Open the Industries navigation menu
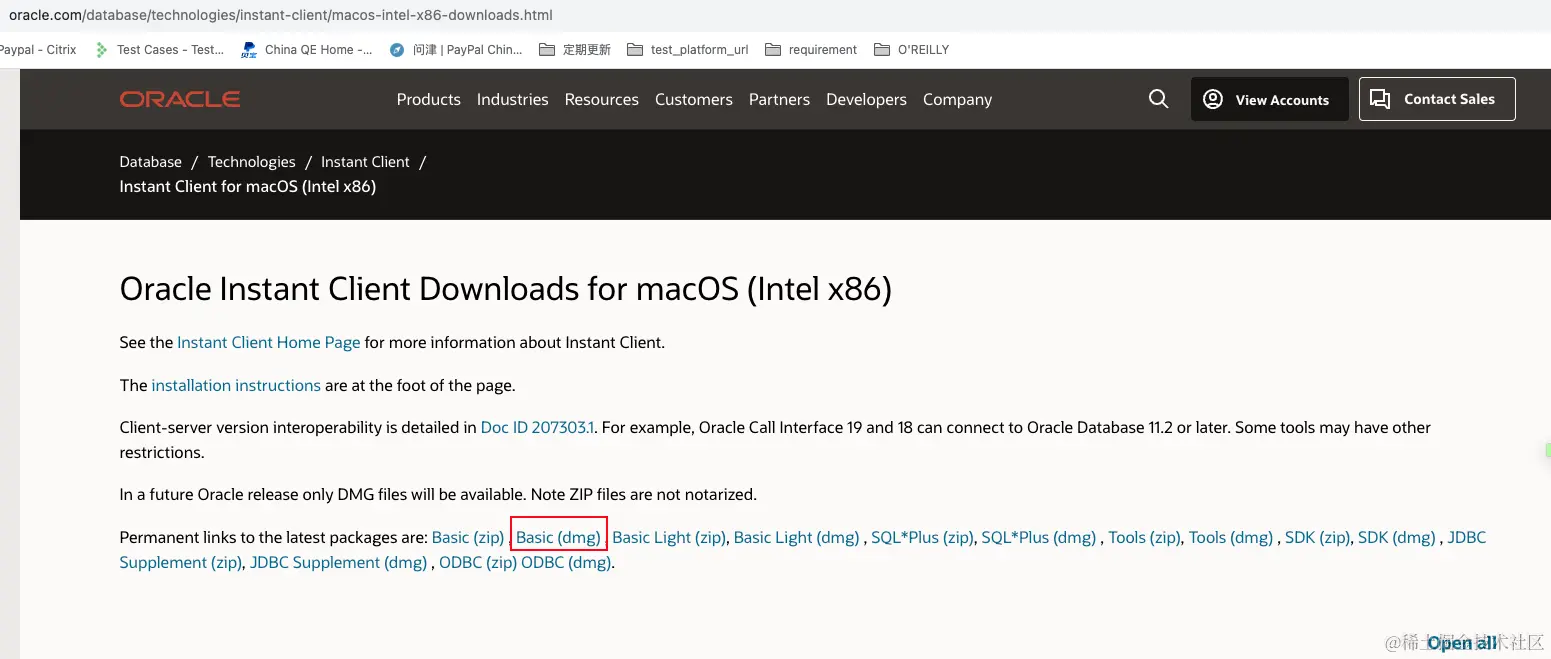 (x=512, y=99)
